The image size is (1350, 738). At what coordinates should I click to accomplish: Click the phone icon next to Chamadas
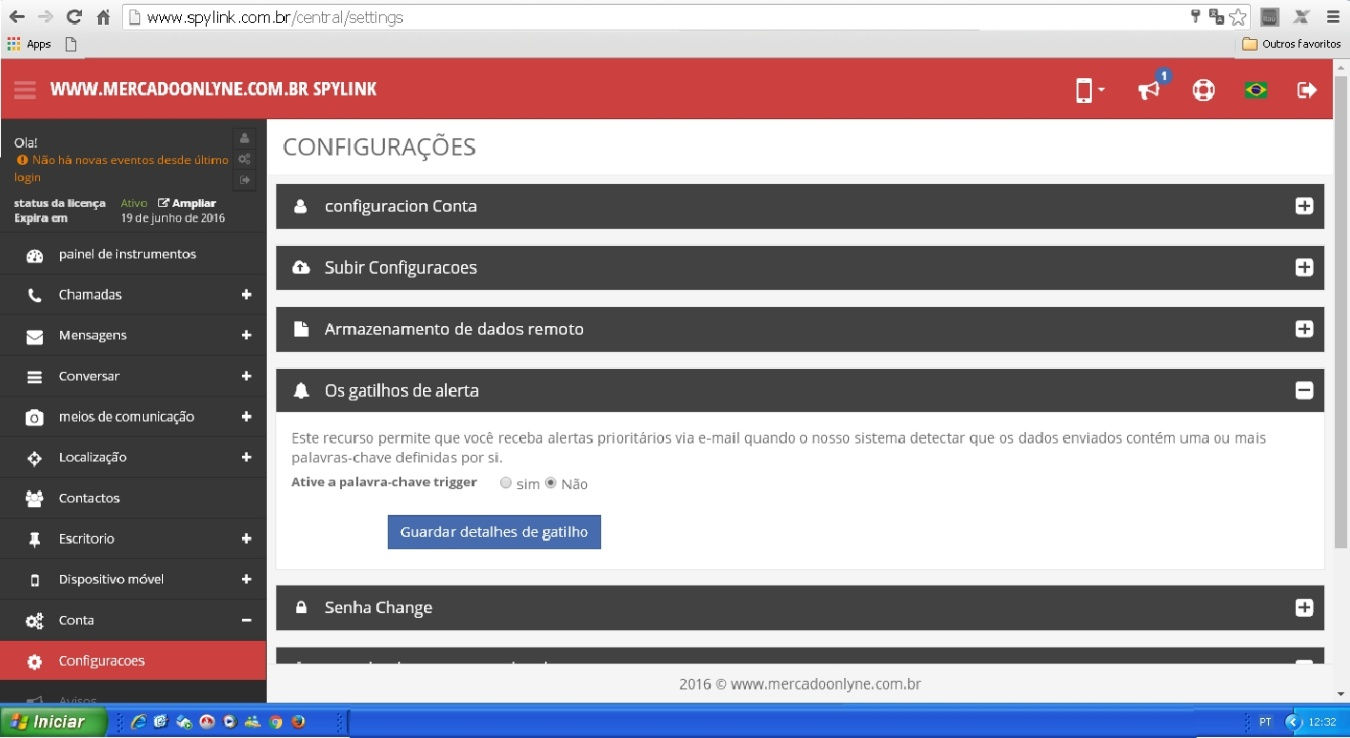pyautogui.click(x=35, y=295)
